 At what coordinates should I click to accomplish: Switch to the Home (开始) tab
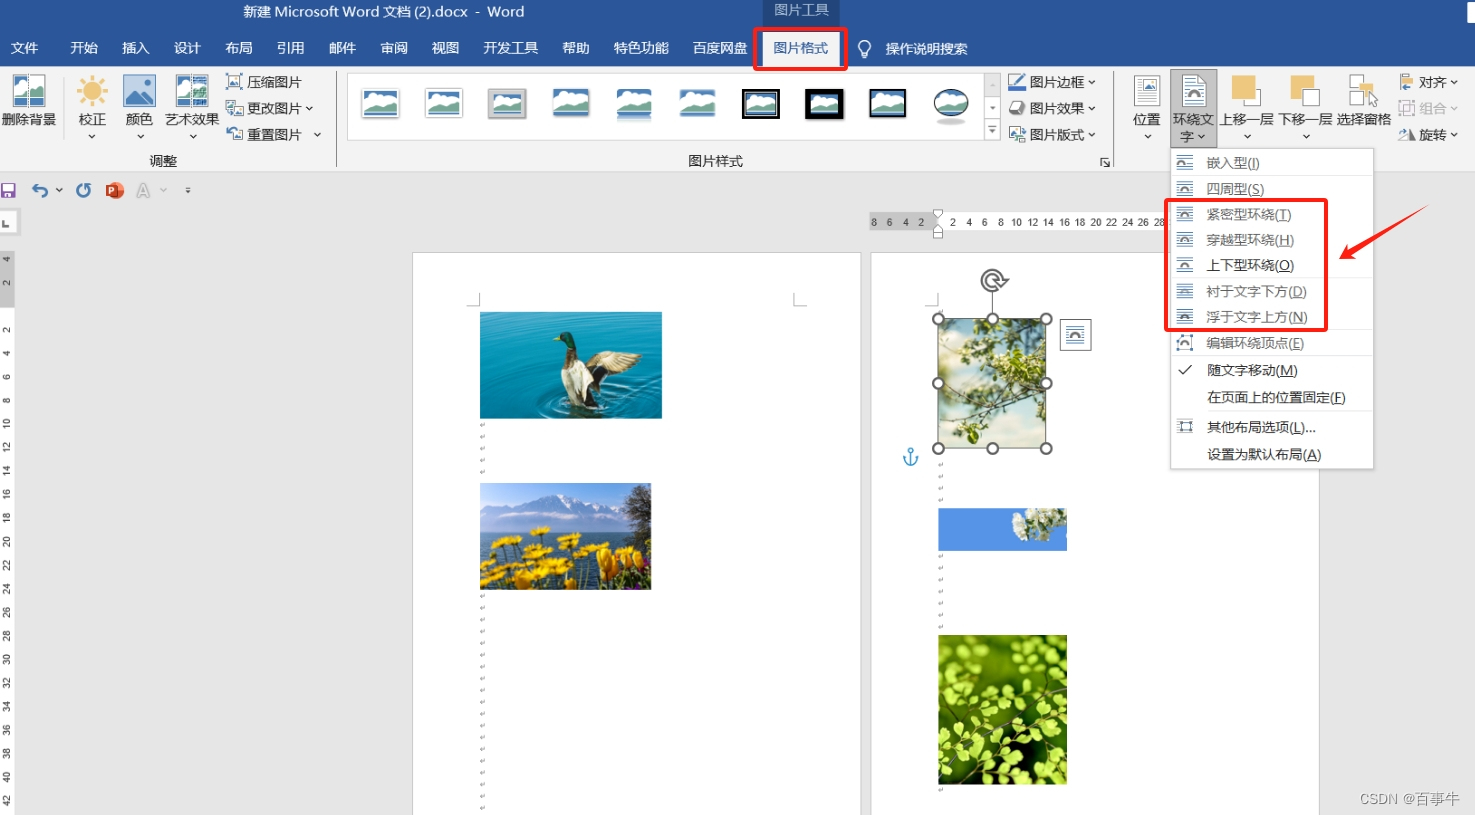84,48
